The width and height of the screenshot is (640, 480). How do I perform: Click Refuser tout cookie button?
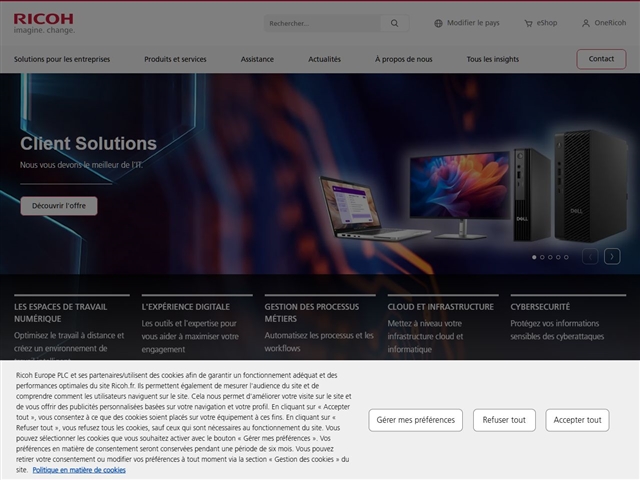(504, 420)
